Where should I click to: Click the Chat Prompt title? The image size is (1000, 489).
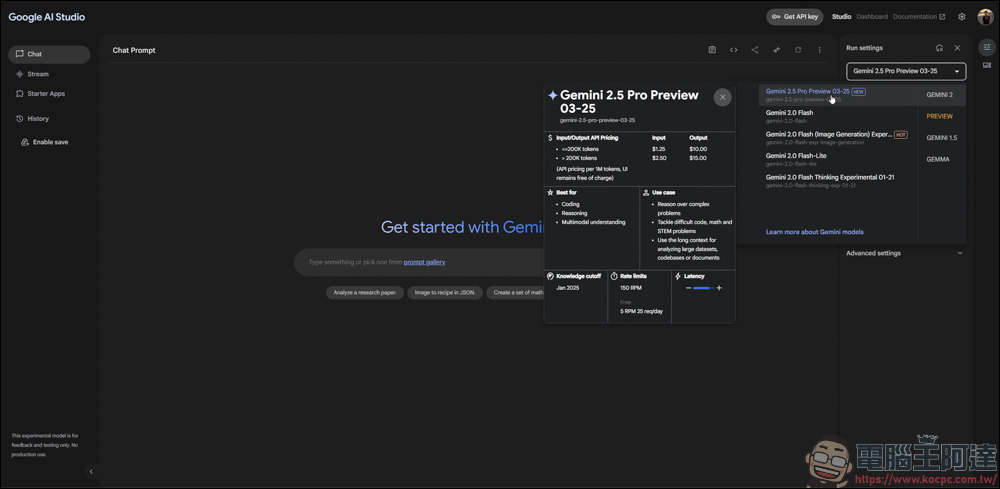(x=134, y=50)
